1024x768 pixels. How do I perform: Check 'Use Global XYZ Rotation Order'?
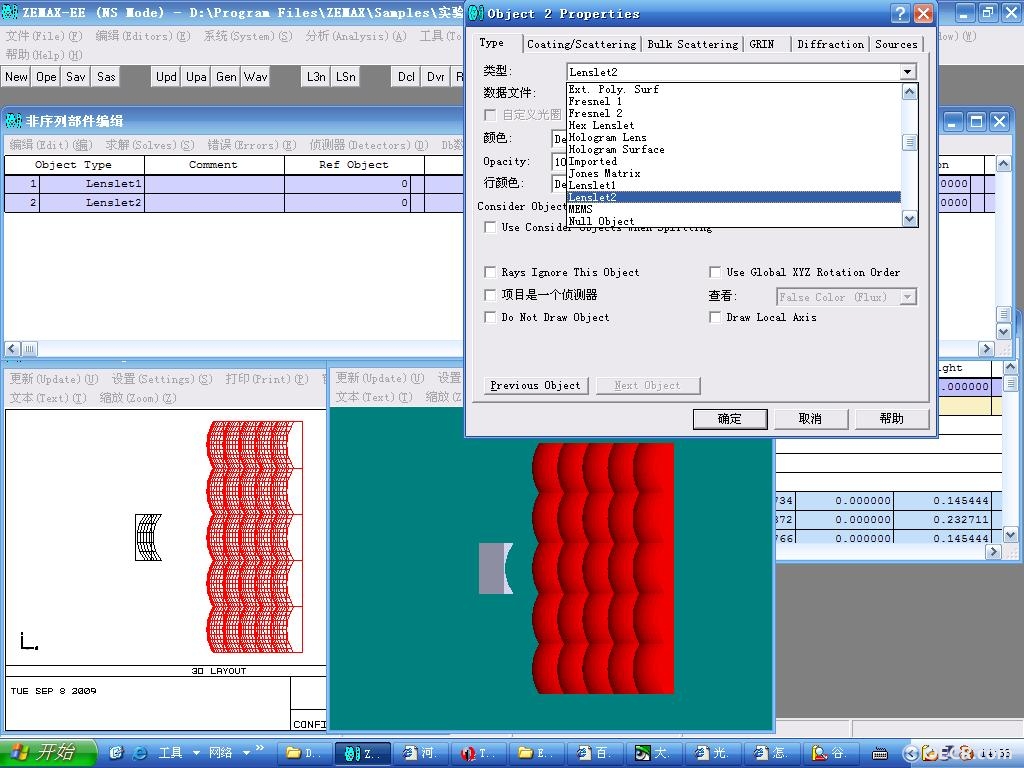(x=715, y=272)
